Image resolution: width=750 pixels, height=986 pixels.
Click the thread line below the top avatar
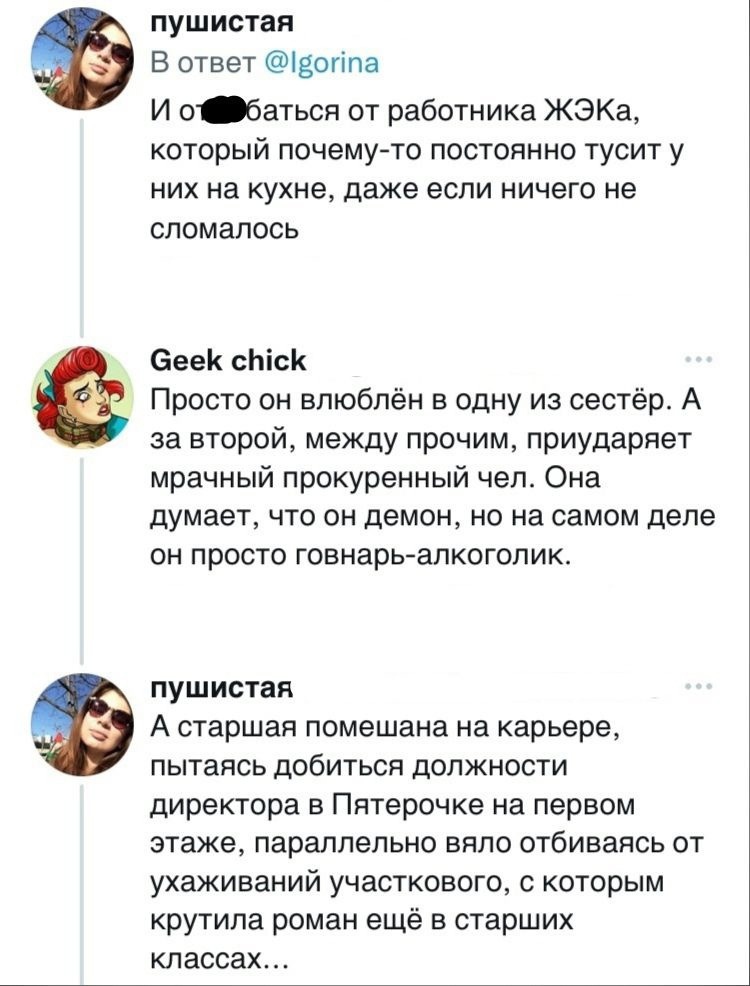point(83,220)
